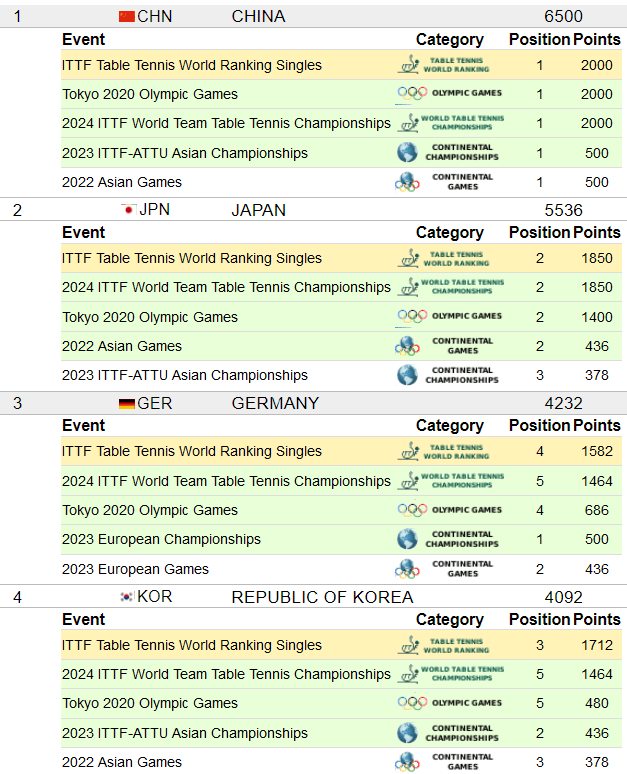The width and height of the screenshot is (627, 774).
Task: Click the China flag icon
Action: [x=127, y=17]
